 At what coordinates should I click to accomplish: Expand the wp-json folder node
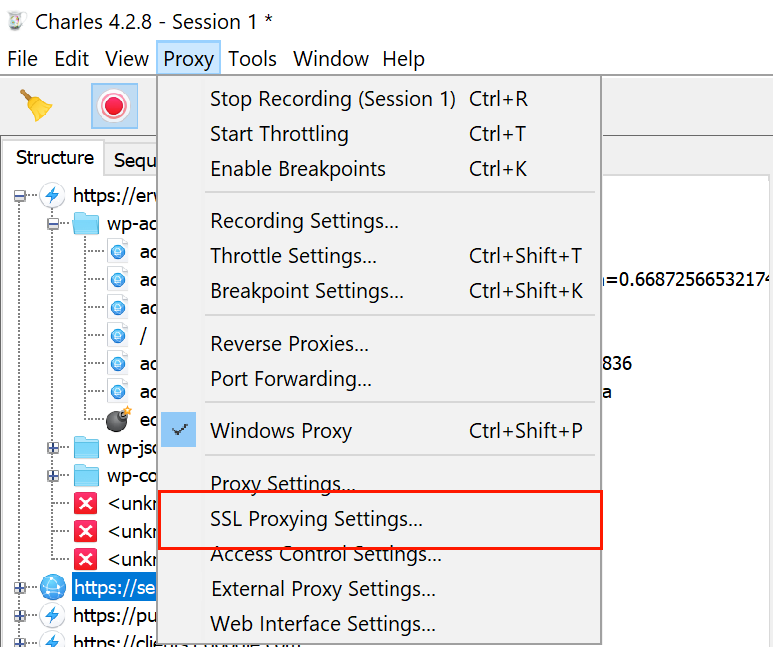point(52,447)
